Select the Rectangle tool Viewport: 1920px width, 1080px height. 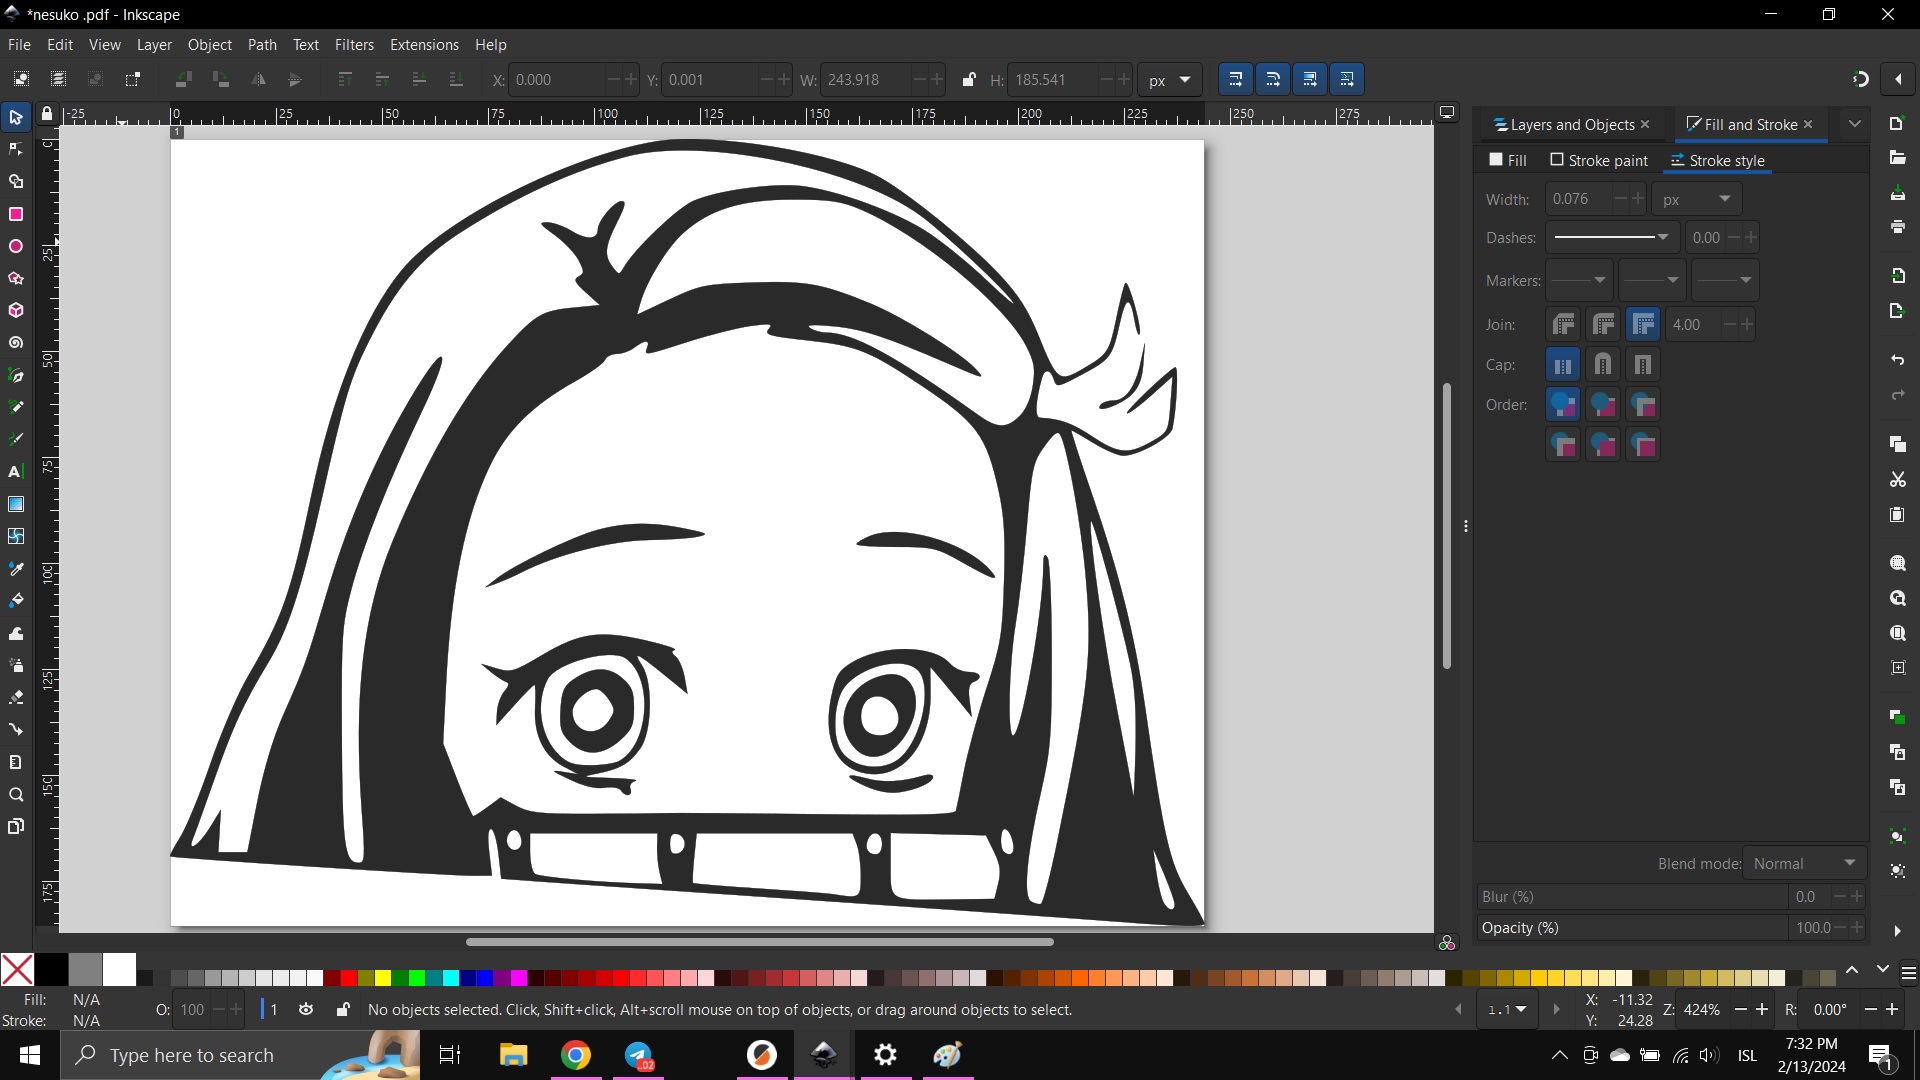(16, 214)
